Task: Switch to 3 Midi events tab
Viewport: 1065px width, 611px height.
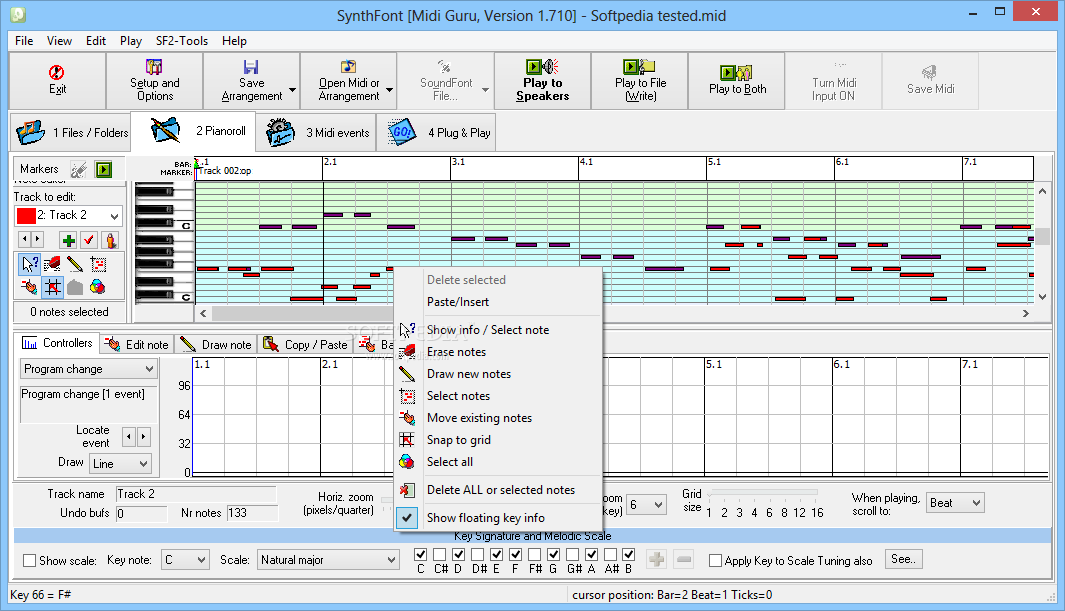Action: pyautogui.click(x=317, y=132)
